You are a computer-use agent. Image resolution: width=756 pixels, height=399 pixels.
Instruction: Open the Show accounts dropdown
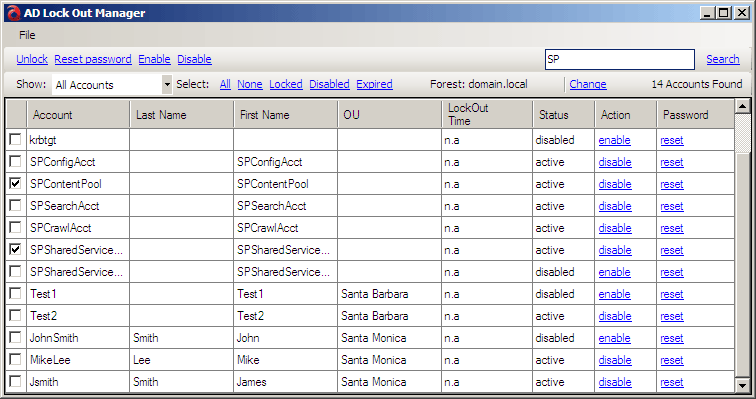(166, 85)
